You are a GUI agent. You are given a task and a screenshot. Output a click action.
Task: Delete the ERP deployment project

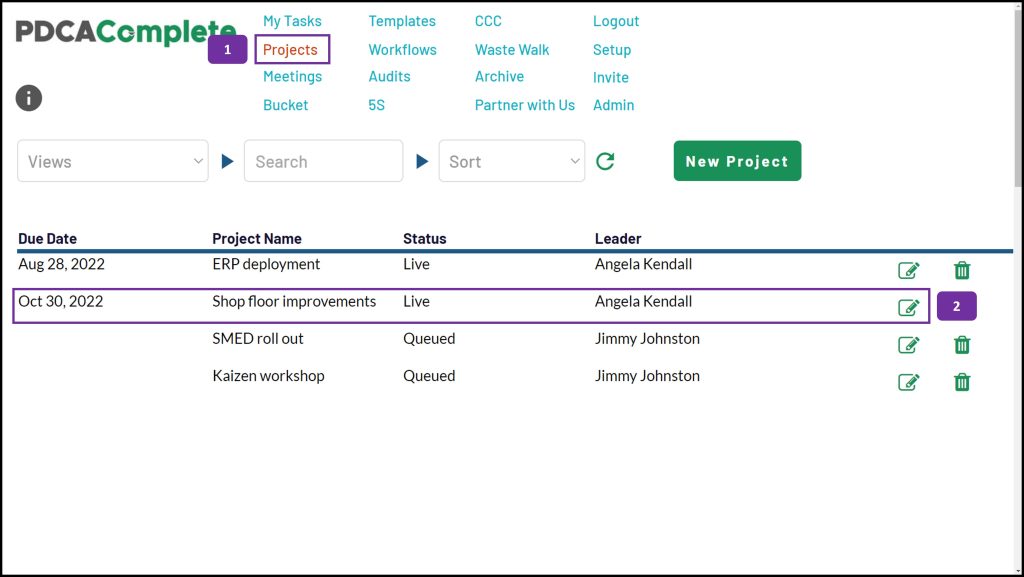[962, 270]
